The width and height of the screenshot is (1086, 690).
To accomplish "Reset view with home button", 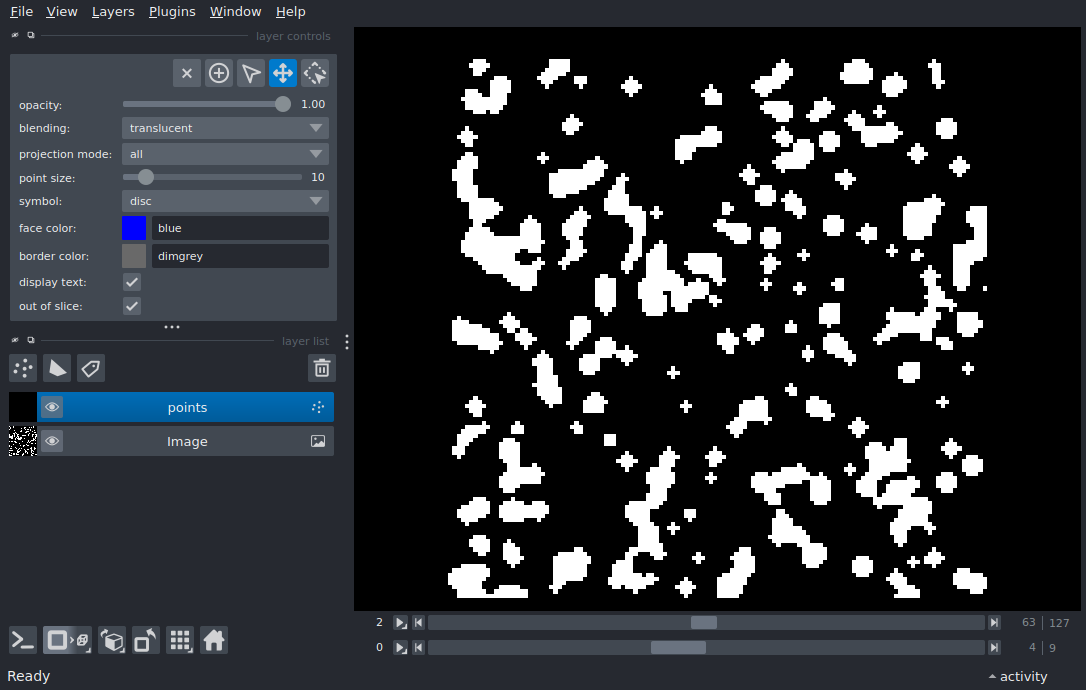I will pyautogui.click(x=214, y=640).
